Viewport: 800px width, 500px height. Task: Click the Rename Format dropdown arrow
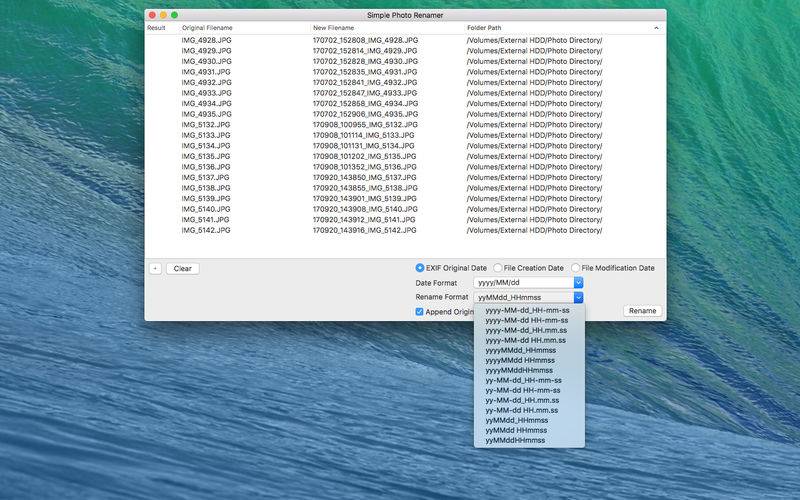point(578,297)
